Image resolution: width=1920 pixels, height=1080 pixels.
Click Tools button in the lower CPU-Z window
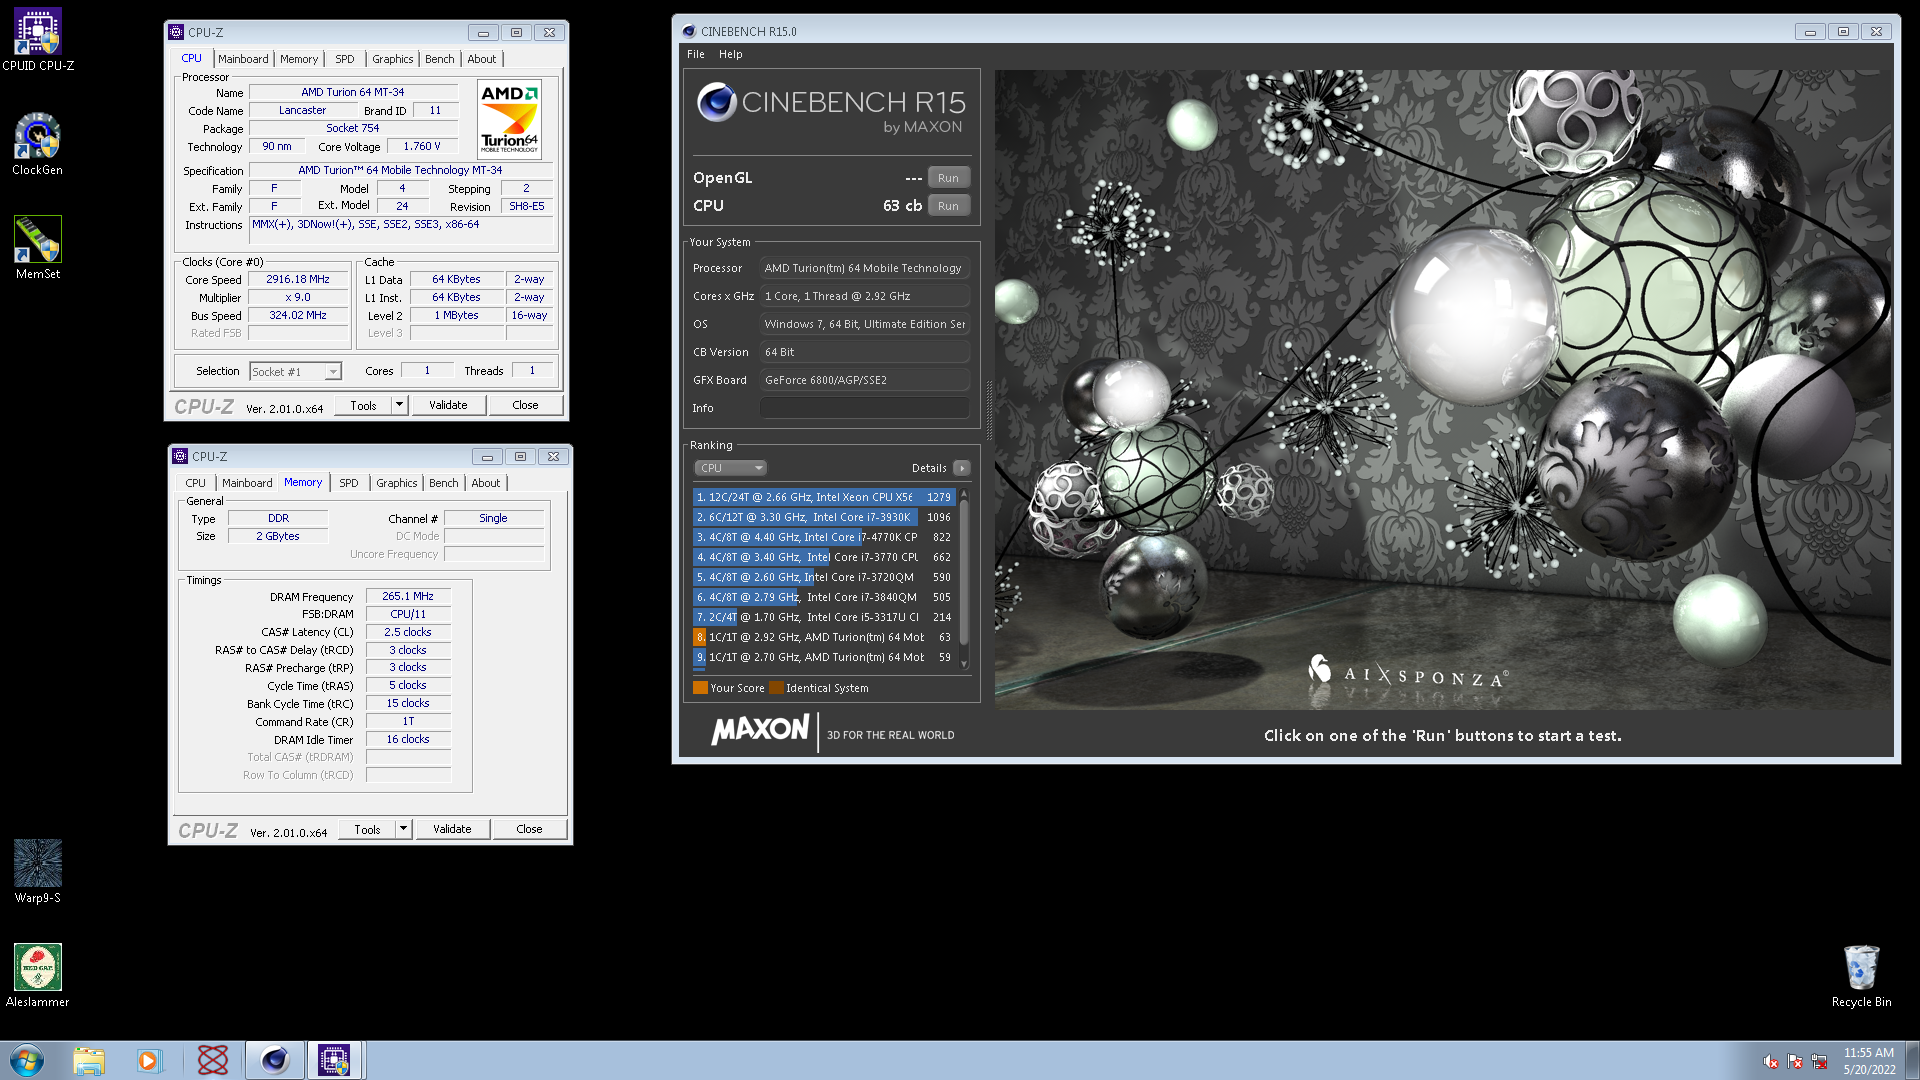[367, 829]
